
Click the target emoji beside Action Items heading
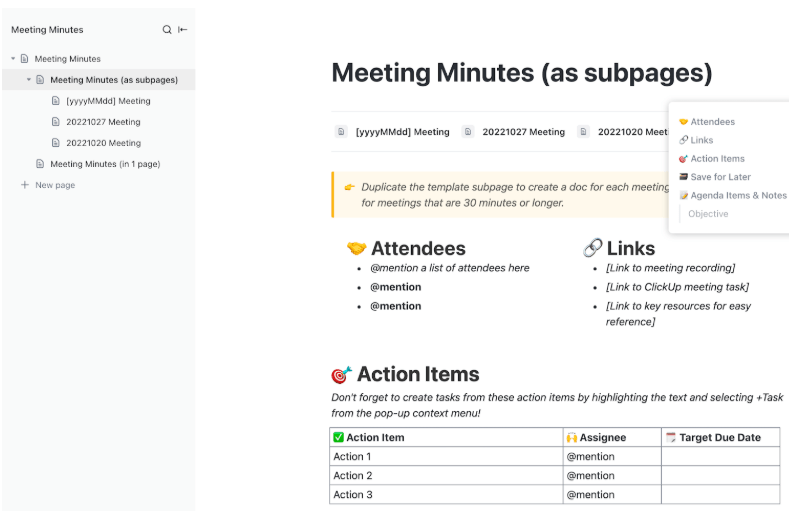341,375
